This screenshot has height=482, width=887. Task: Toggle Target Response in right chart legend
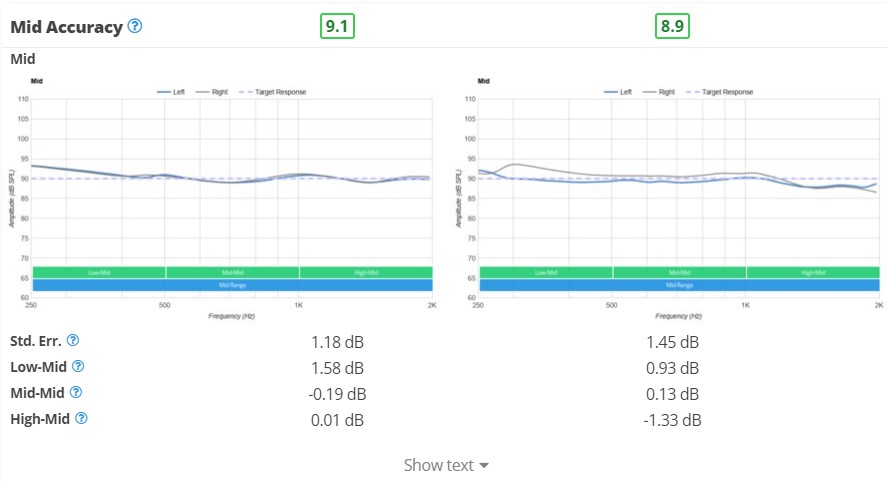click(x=720, y=92)
